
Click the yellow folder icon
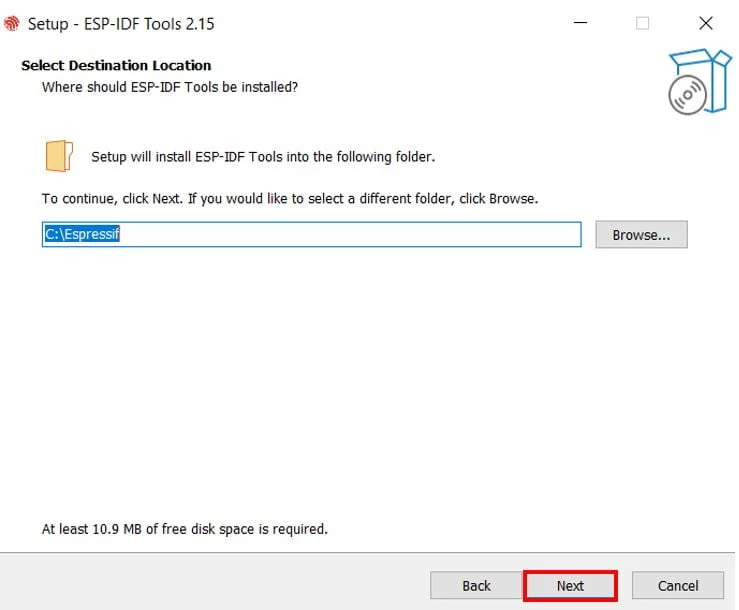tap(59, 156)
